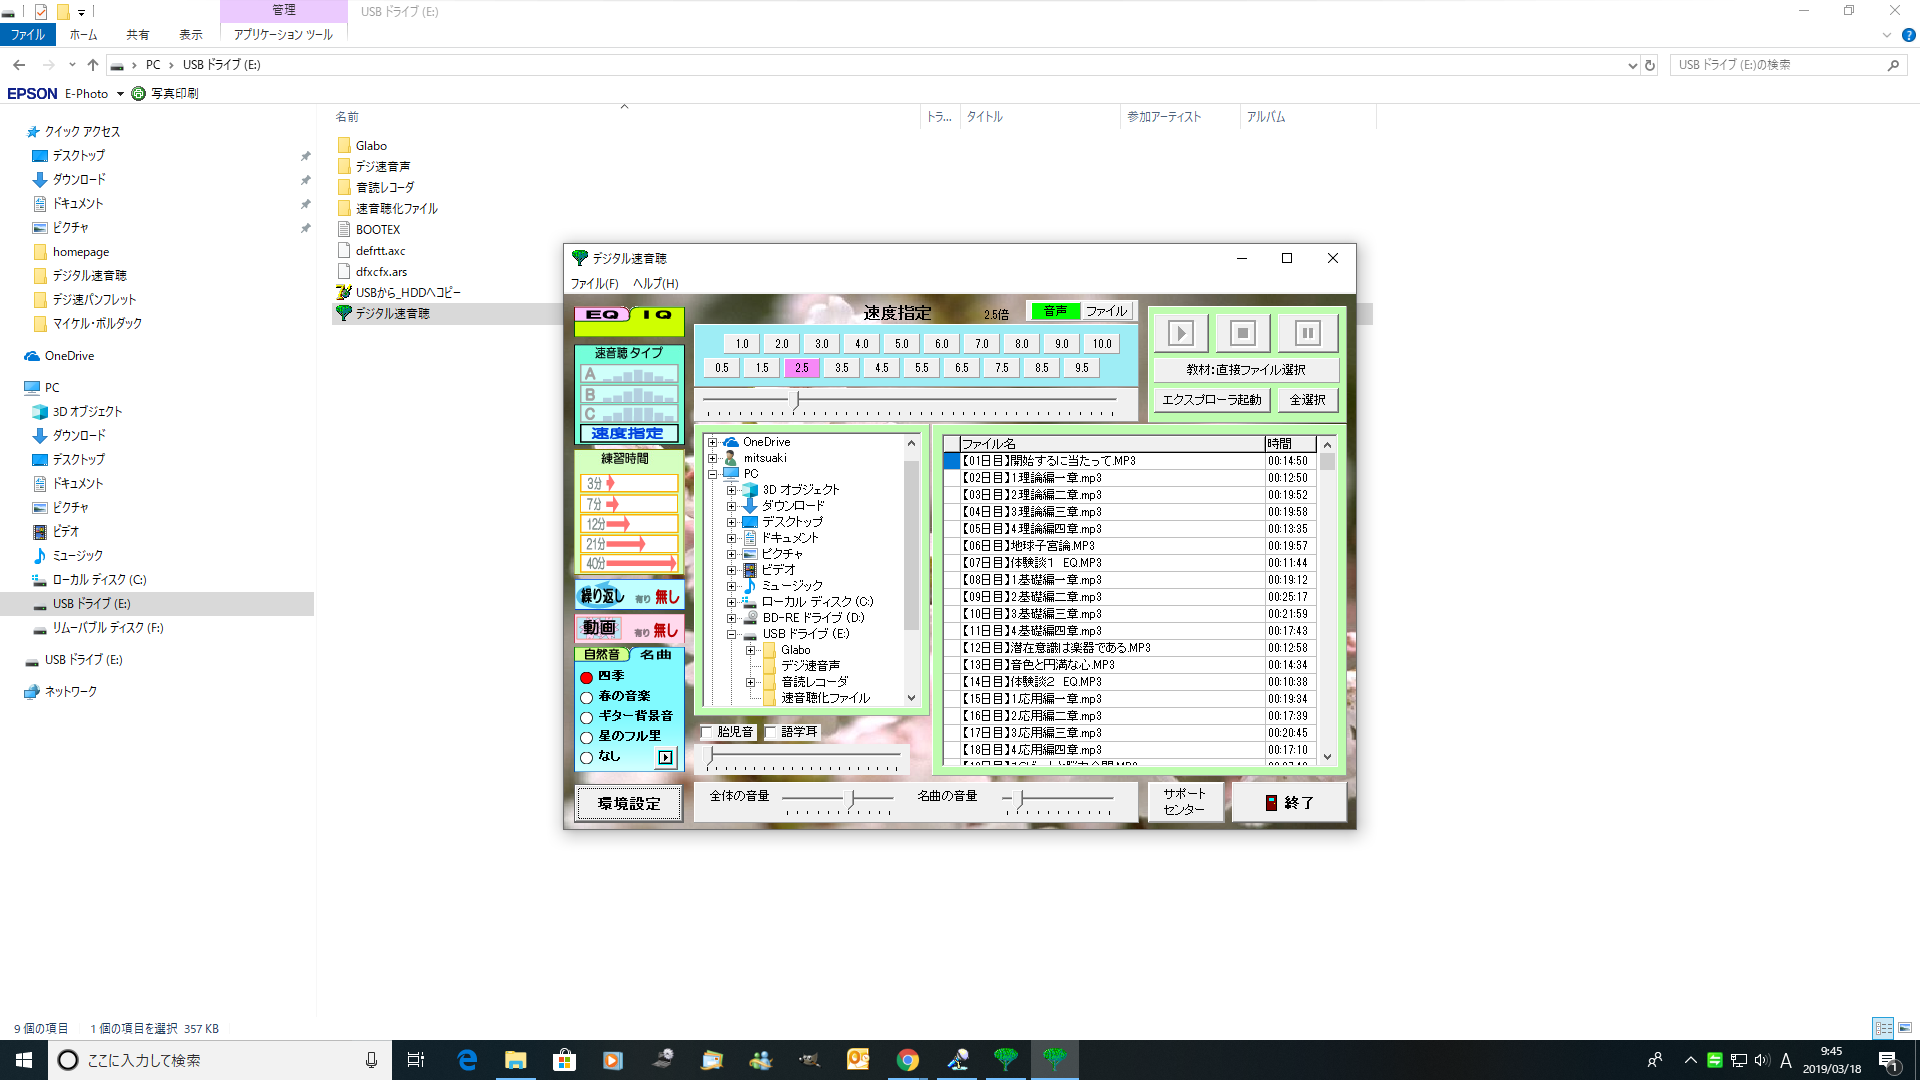Open Chrome from the taskbar
Screen dimensions: 1920x1080
pyautogui.click(x=907, y=1060)
